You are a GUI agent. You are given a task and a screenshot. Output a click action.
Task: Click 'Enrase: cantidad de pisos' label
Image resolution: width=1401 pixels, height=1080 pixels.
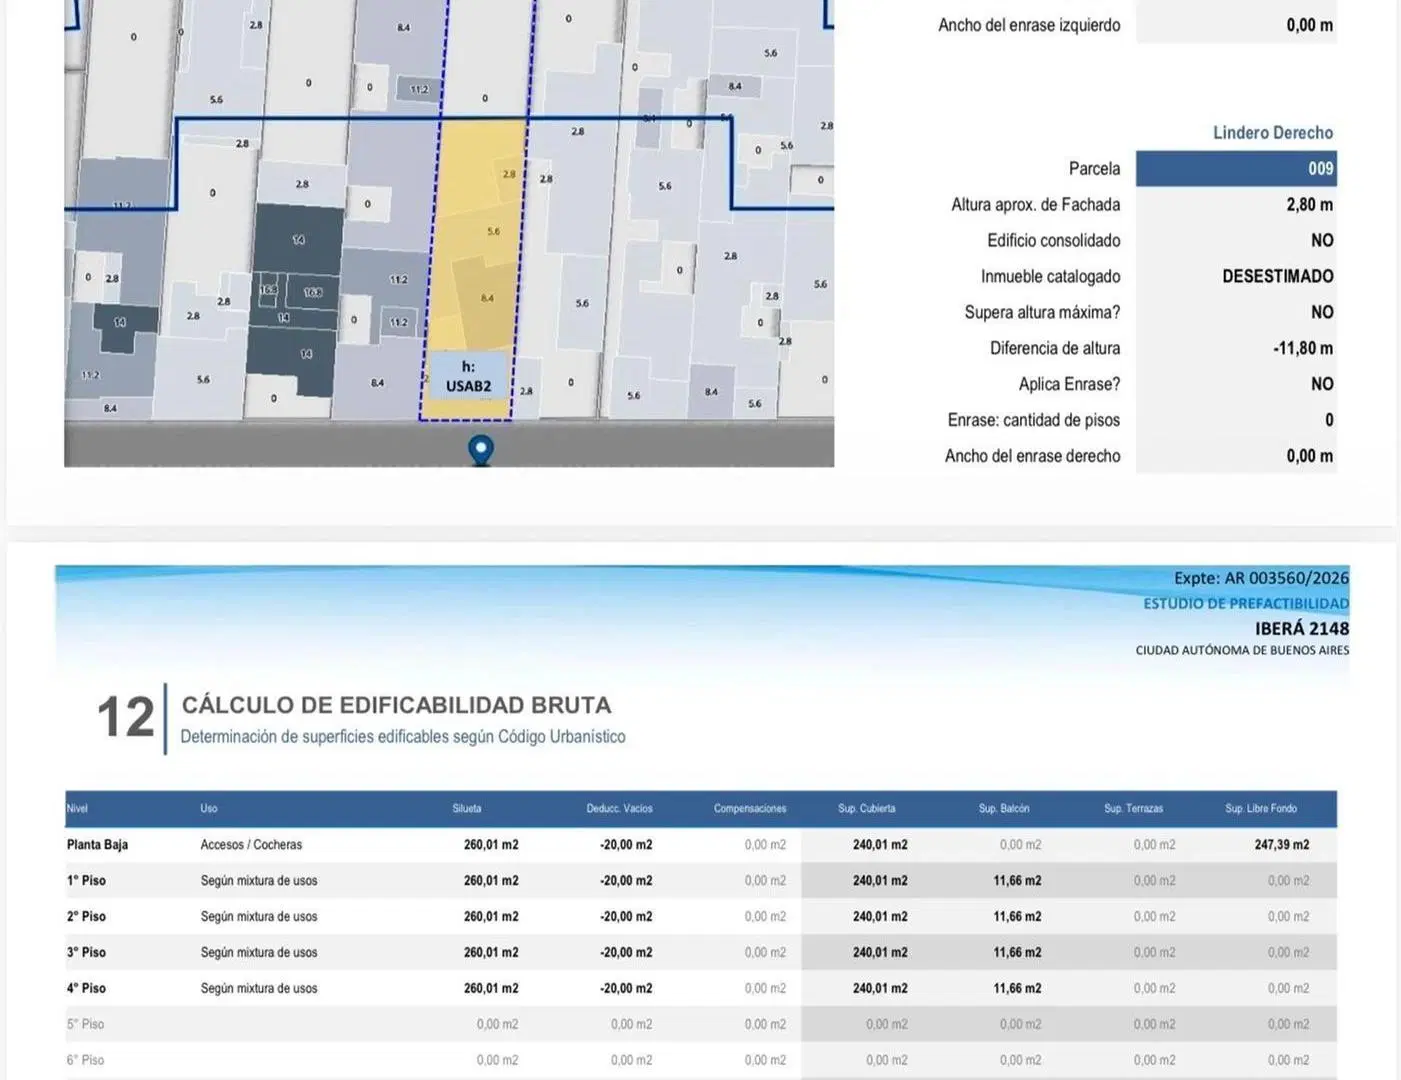(1033, 421)
